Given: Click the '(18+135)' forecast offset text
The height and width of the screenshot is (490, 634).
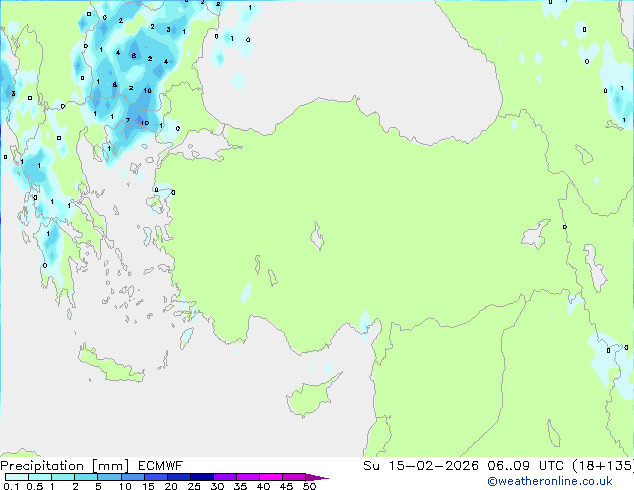Looking at the screenshot, I should [604, 466].
